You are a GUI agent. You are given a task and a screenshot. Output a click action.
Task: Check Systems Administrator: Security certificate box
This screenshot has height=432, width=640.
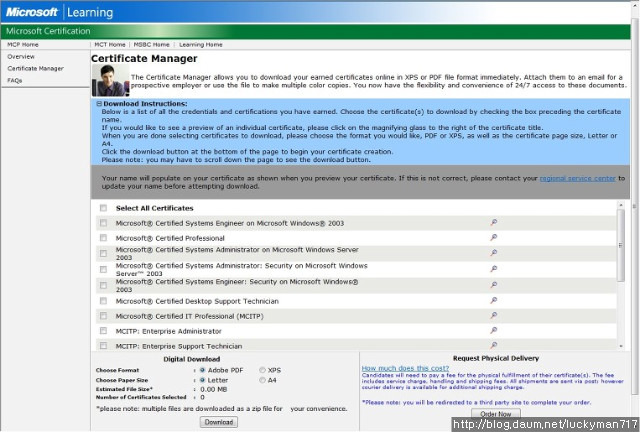[103, 269]
